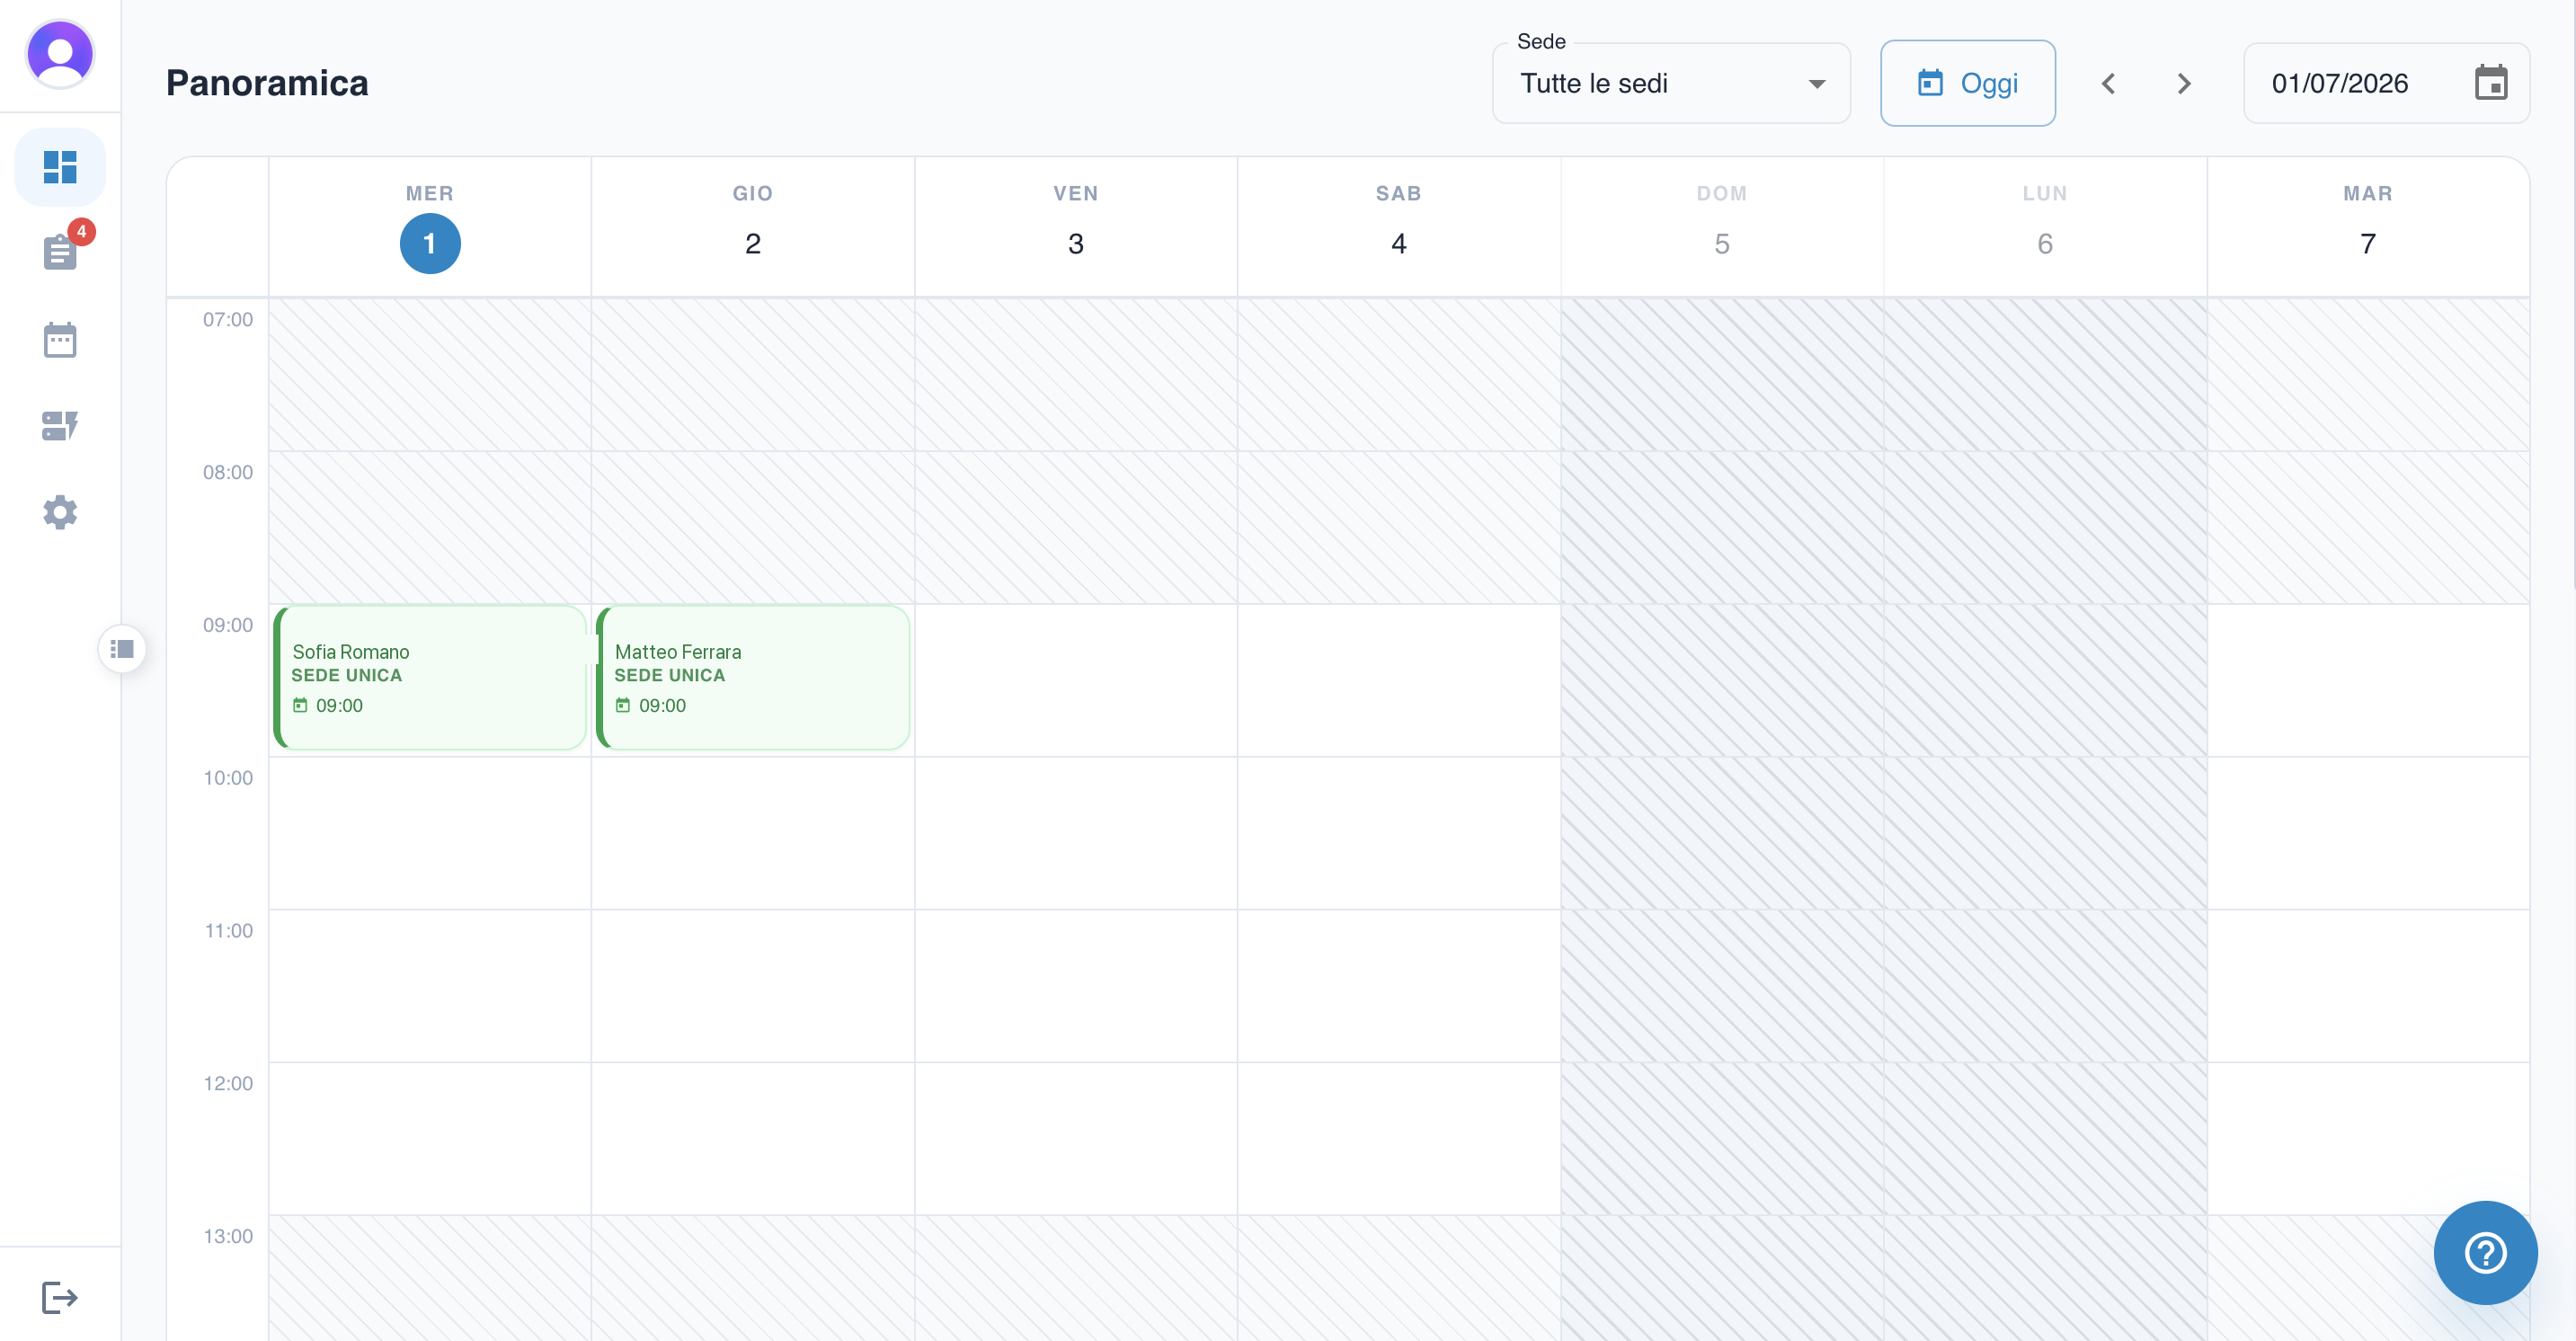Click the 12:00 time label
The width and height of the screenshot is (2576, 1341).
tap(228, 1084)
